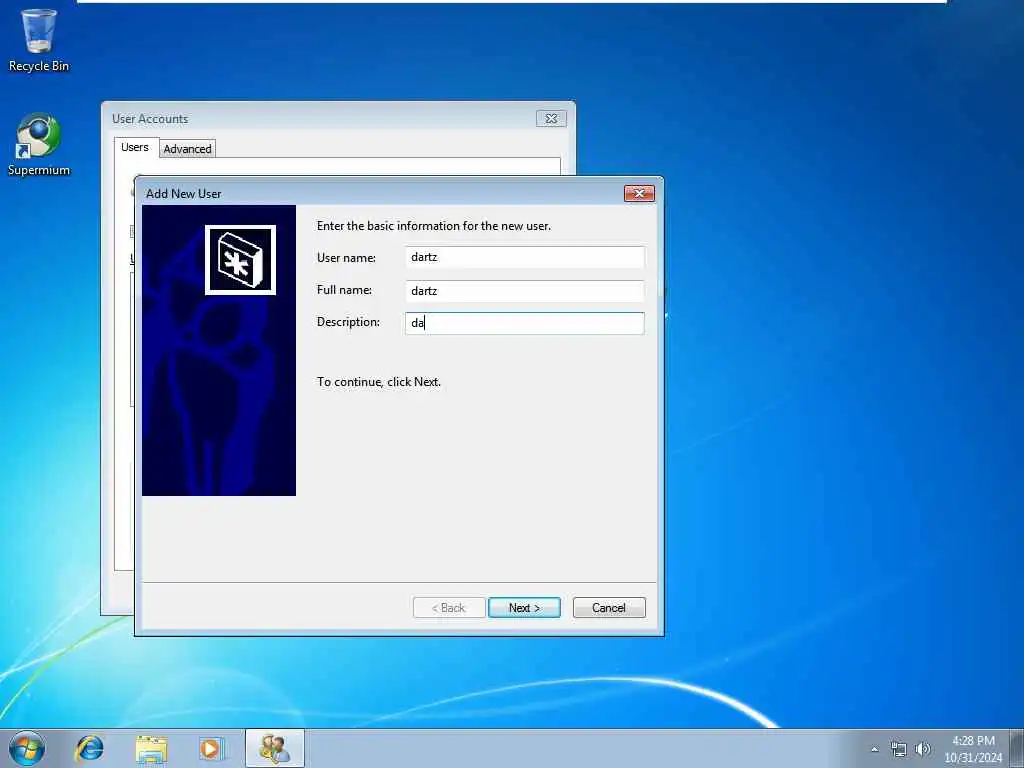This screenshot has width=1024, height=768.
Task: Click the User Accounts window title
Action: pos(150,119)
